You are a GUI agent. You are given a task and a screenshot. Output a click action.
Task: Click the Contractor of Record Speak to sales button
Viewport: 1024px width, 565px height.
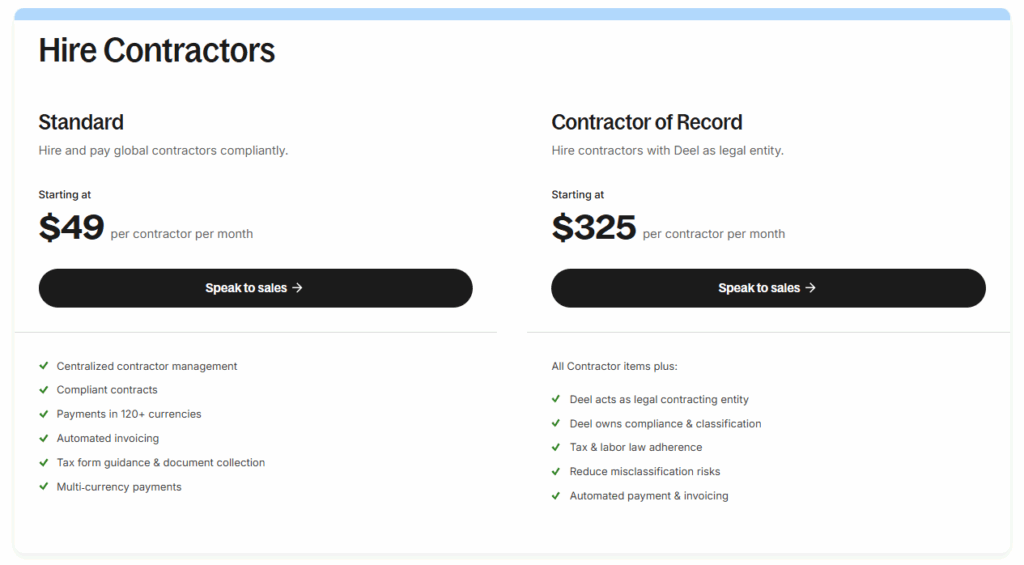click(x=767, y=288)
